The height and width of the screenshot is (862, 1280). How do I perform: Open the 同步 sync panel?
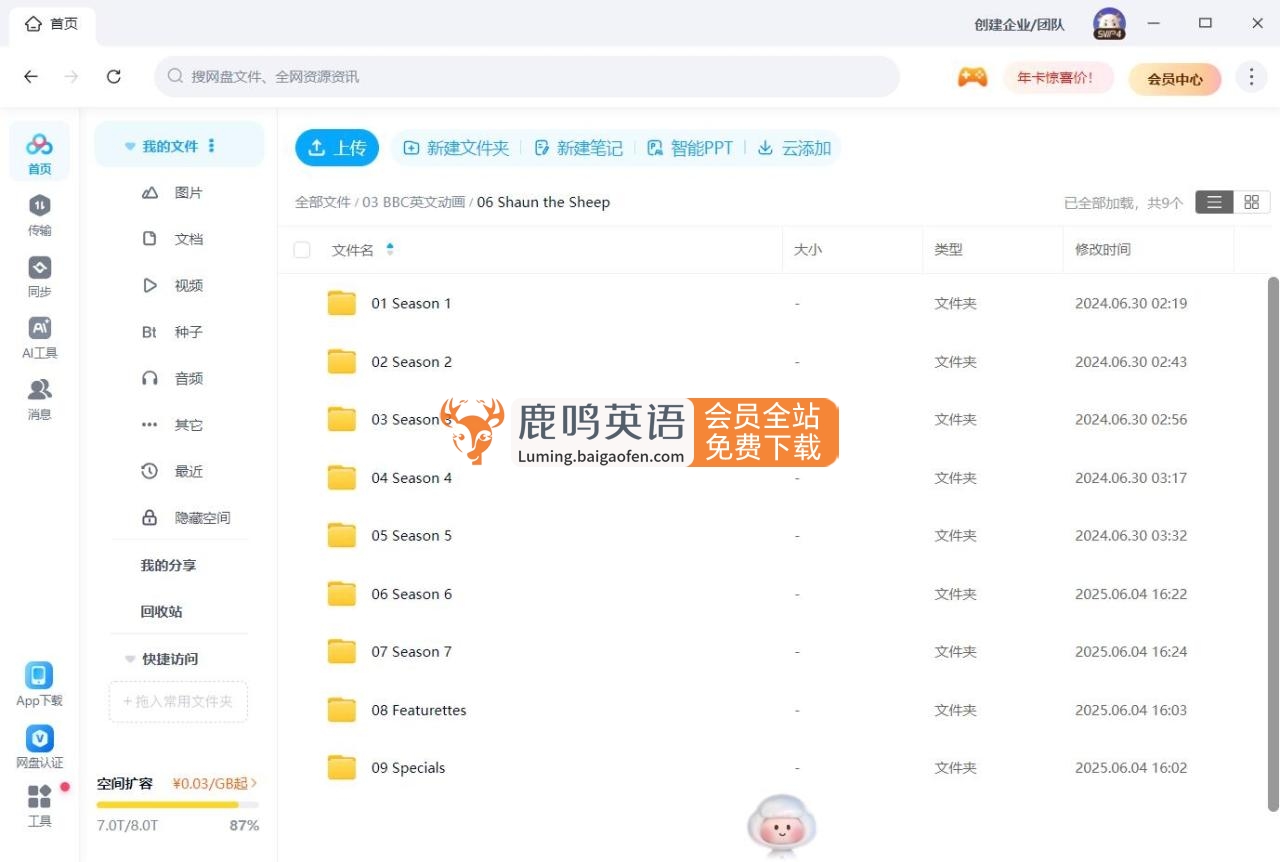tap(39, 276)
